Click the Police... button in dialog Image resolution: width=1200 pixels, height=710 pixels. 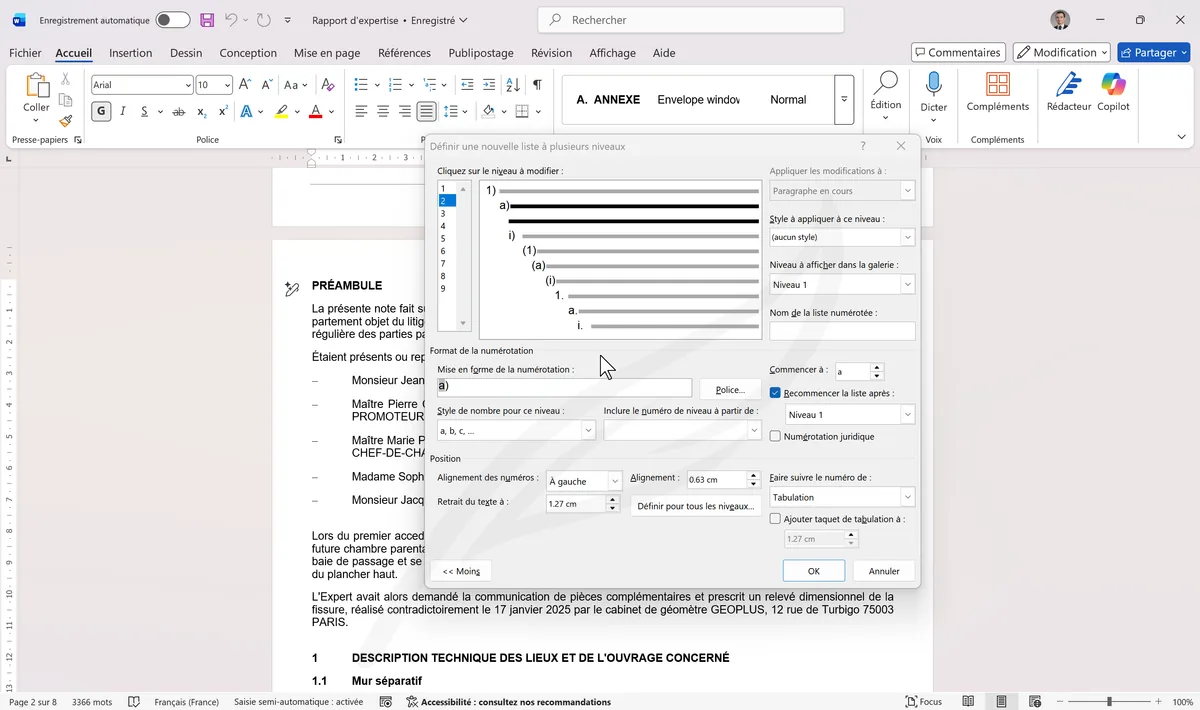point(730,389)
